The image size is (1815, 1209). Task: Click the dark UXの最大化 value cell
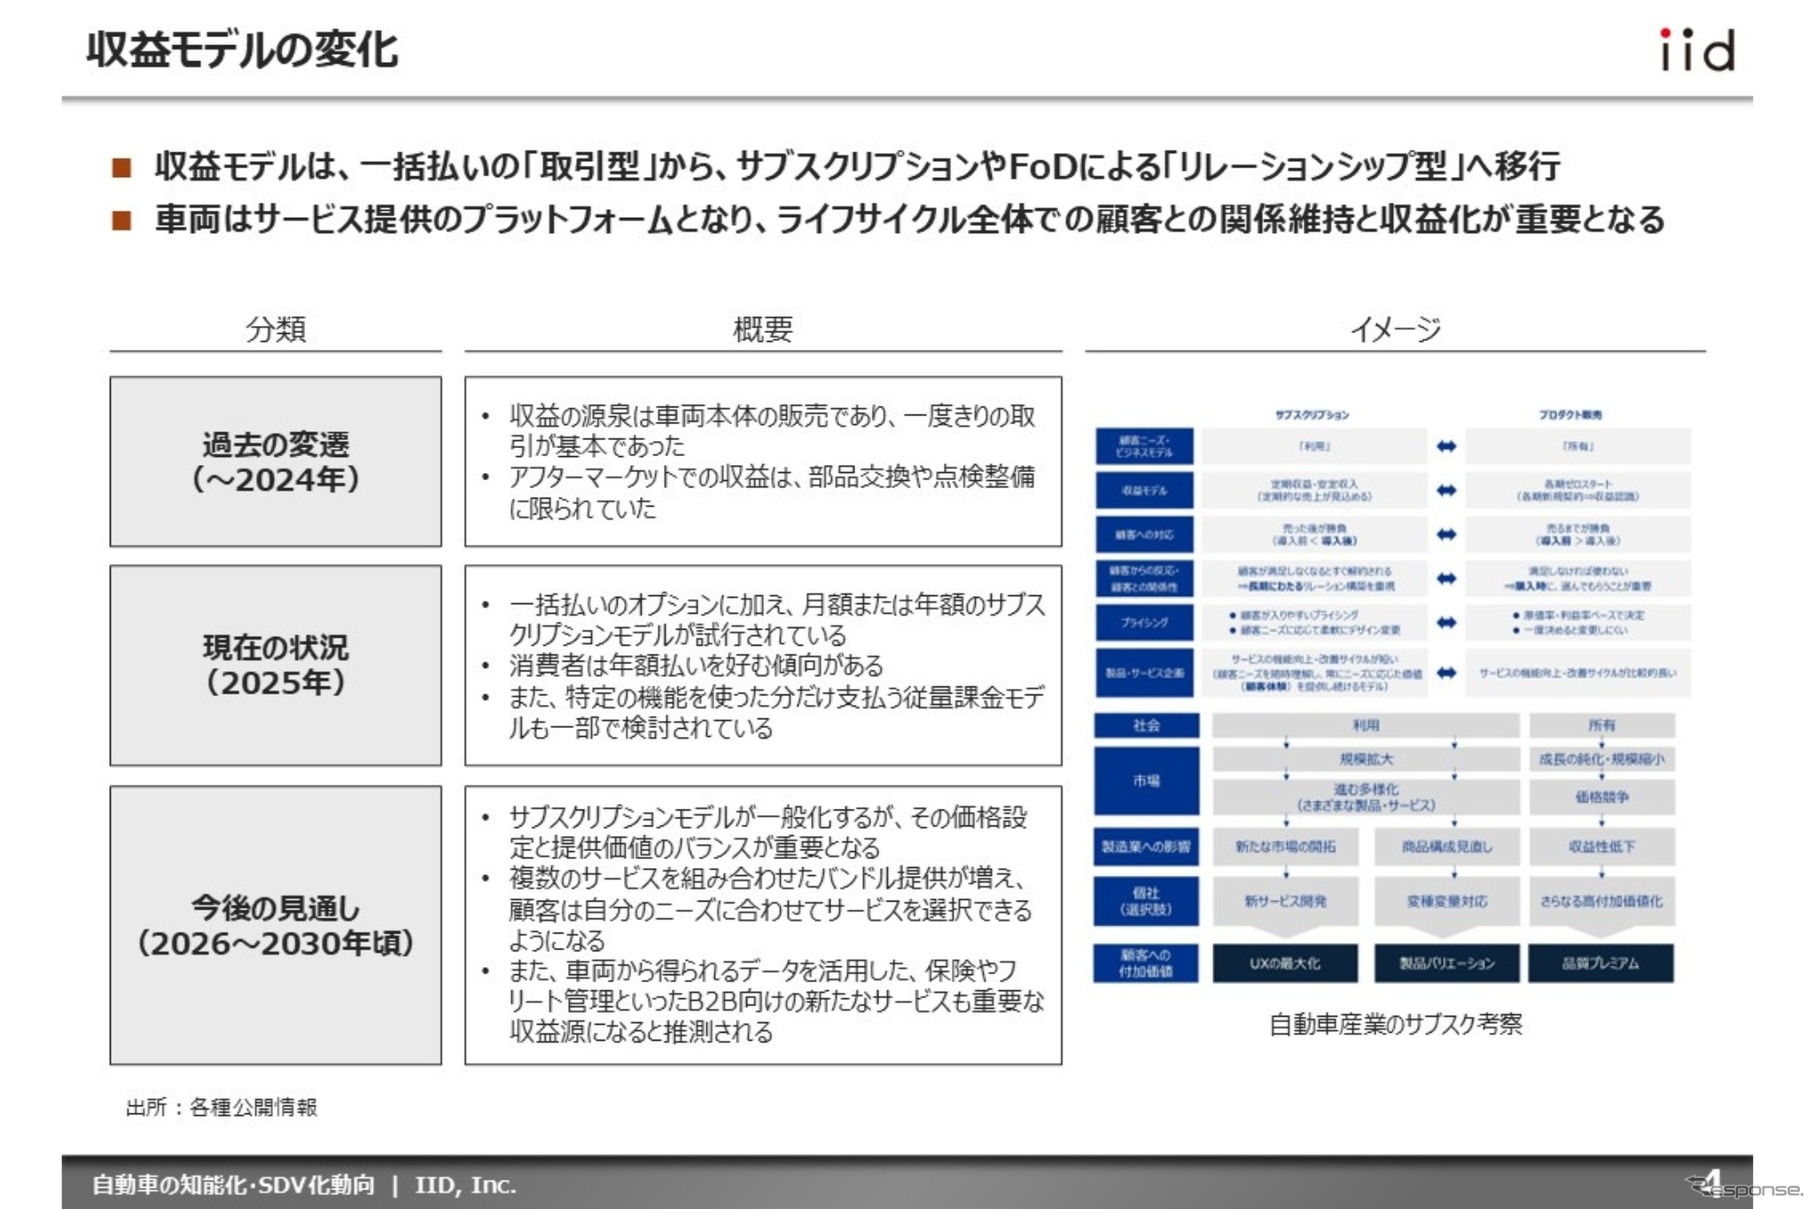[x=1287, y=963]
